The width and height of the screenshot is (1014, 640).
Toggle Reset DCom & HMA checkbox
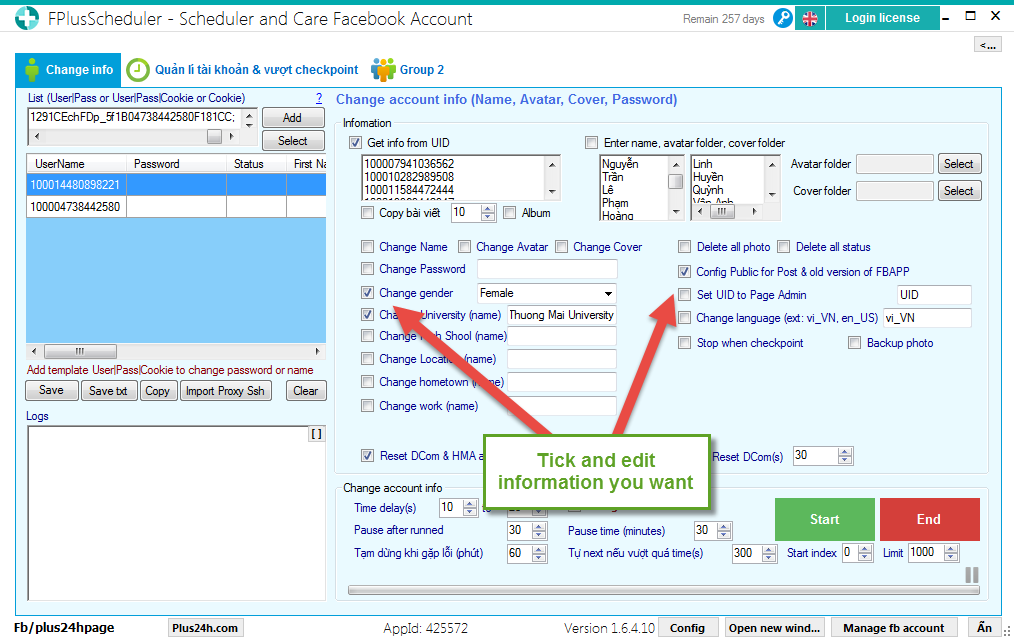tap(367, 456)
